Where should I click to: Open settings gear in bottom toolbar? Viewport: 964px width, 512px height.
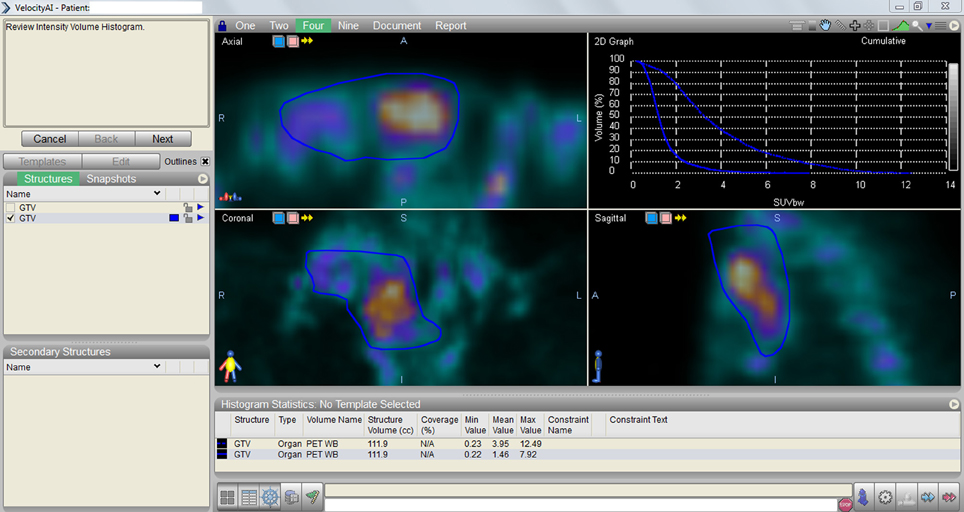(885, 497)
